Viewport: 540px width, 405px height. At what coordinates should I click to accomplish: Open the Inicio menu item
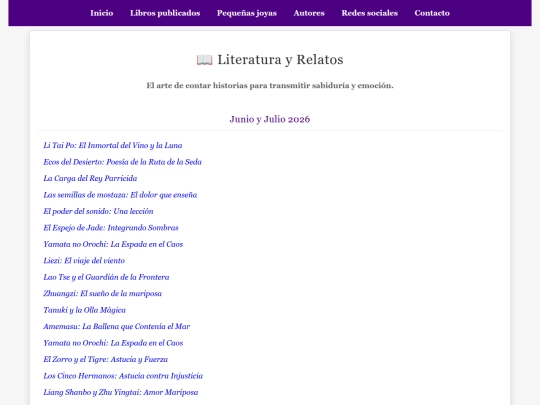coord(102,13)
